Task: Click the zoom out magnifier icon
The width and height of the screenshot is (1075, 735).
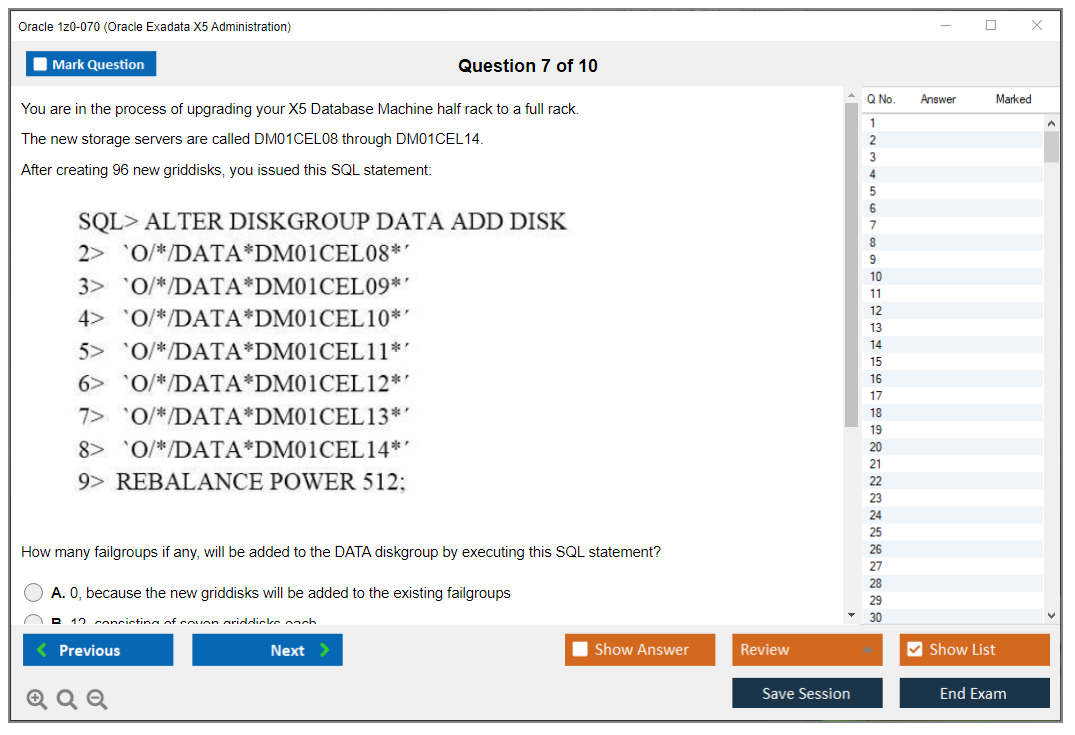Action: point(97,700)
